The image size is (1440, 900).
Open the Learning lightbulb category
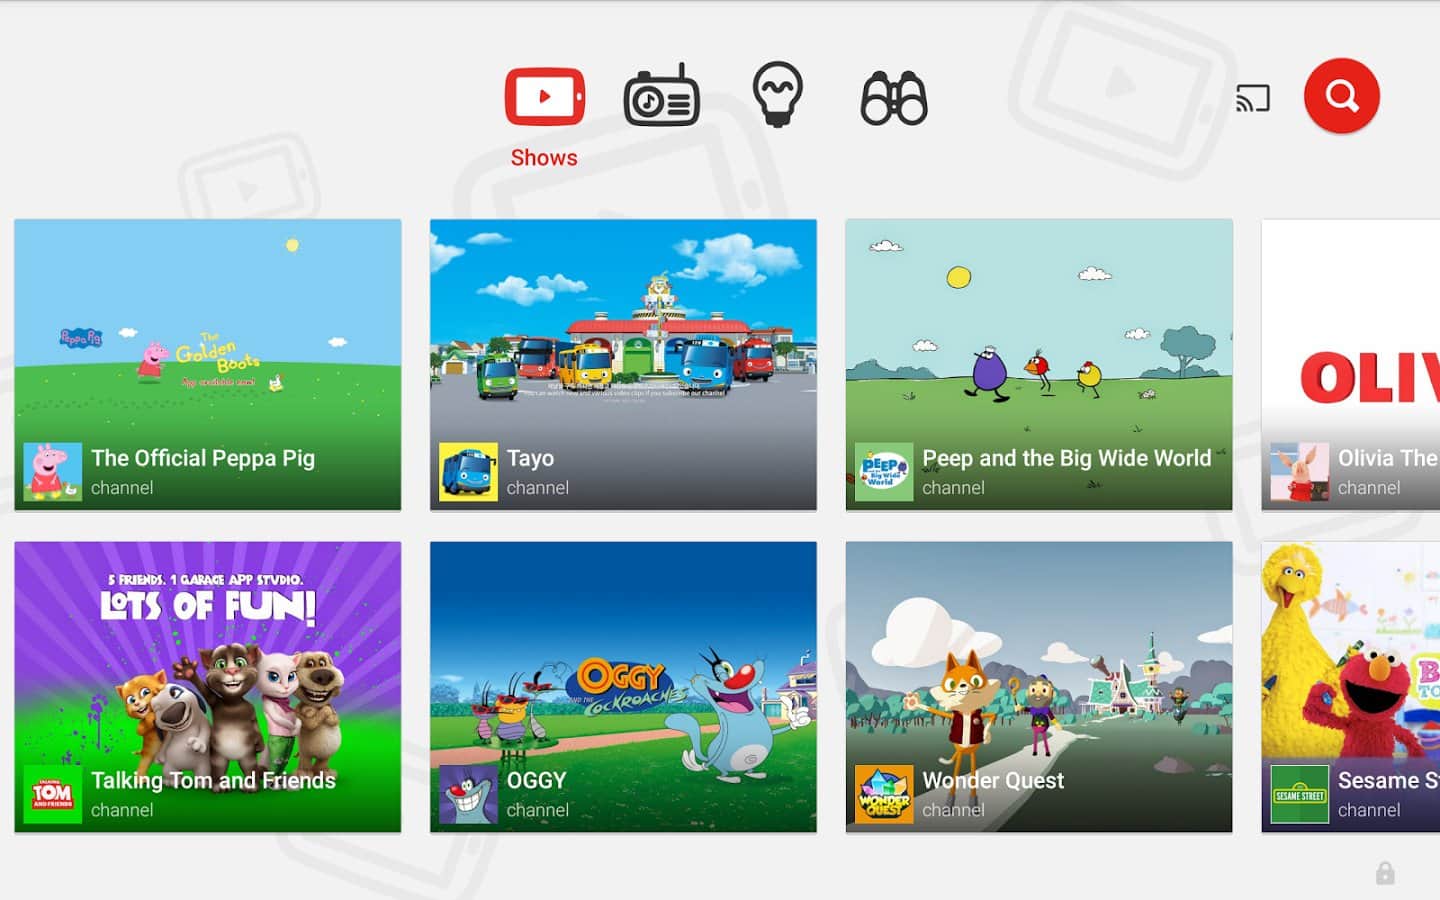point(777,95)
